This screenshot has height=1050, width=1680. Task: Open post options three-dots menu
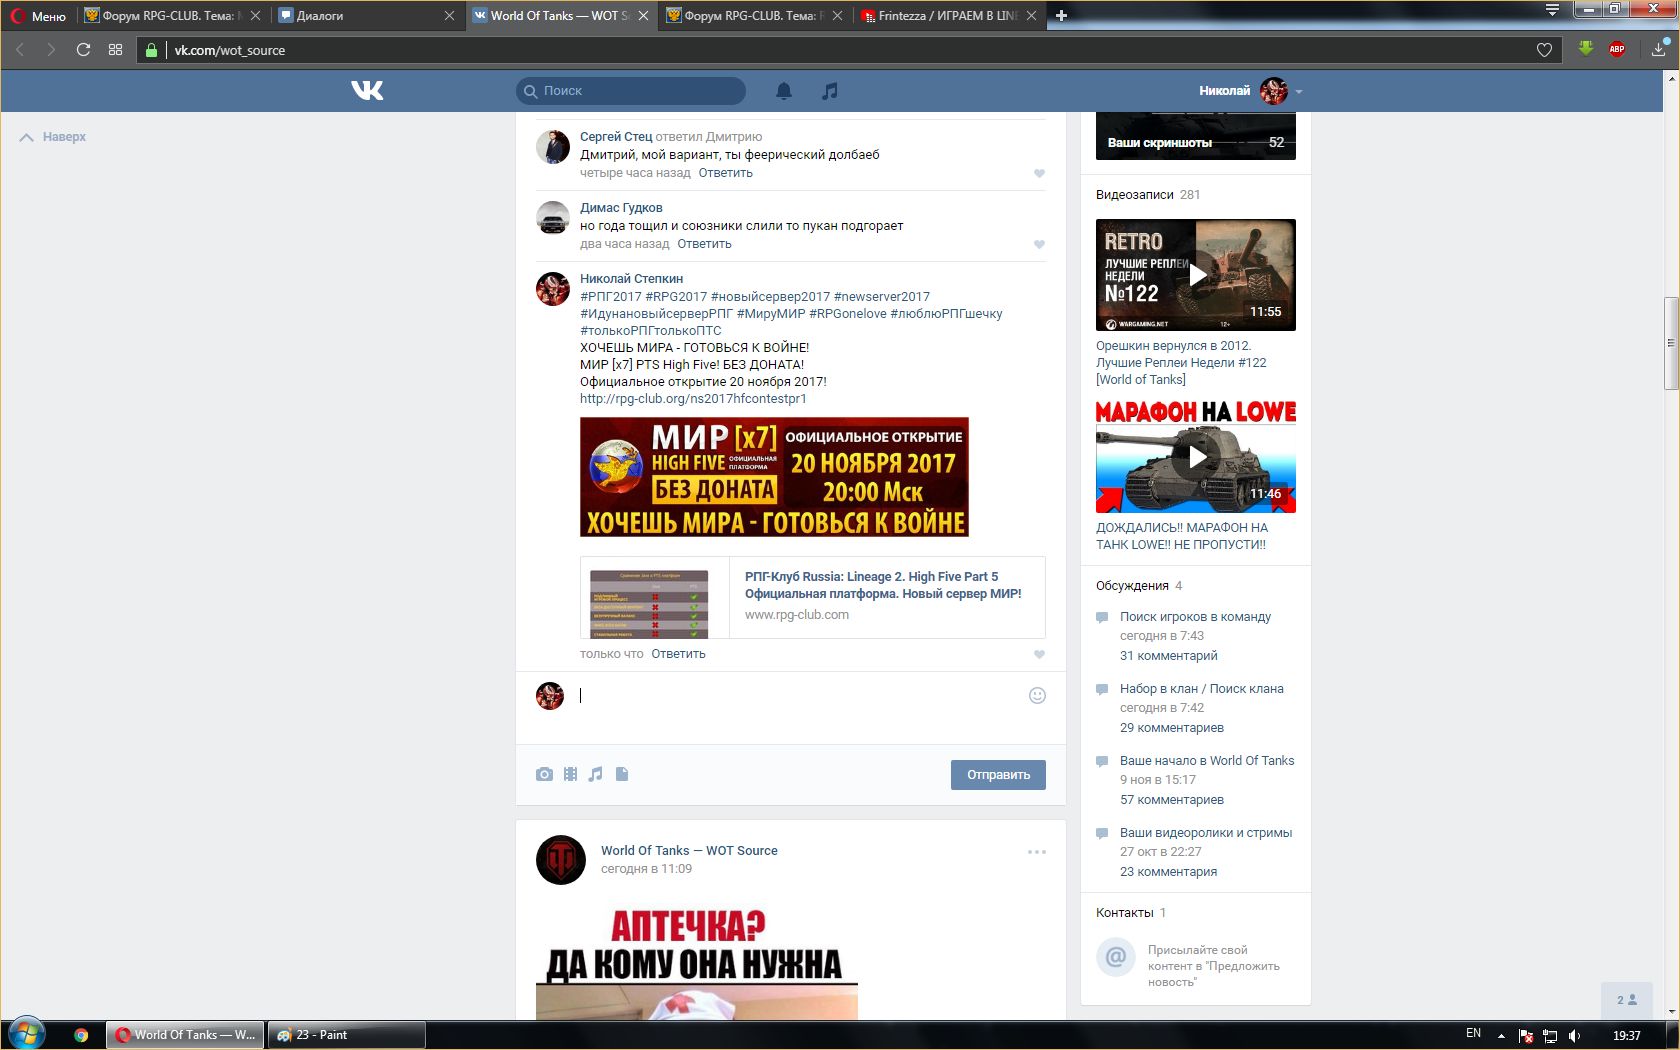[1037, 852]
